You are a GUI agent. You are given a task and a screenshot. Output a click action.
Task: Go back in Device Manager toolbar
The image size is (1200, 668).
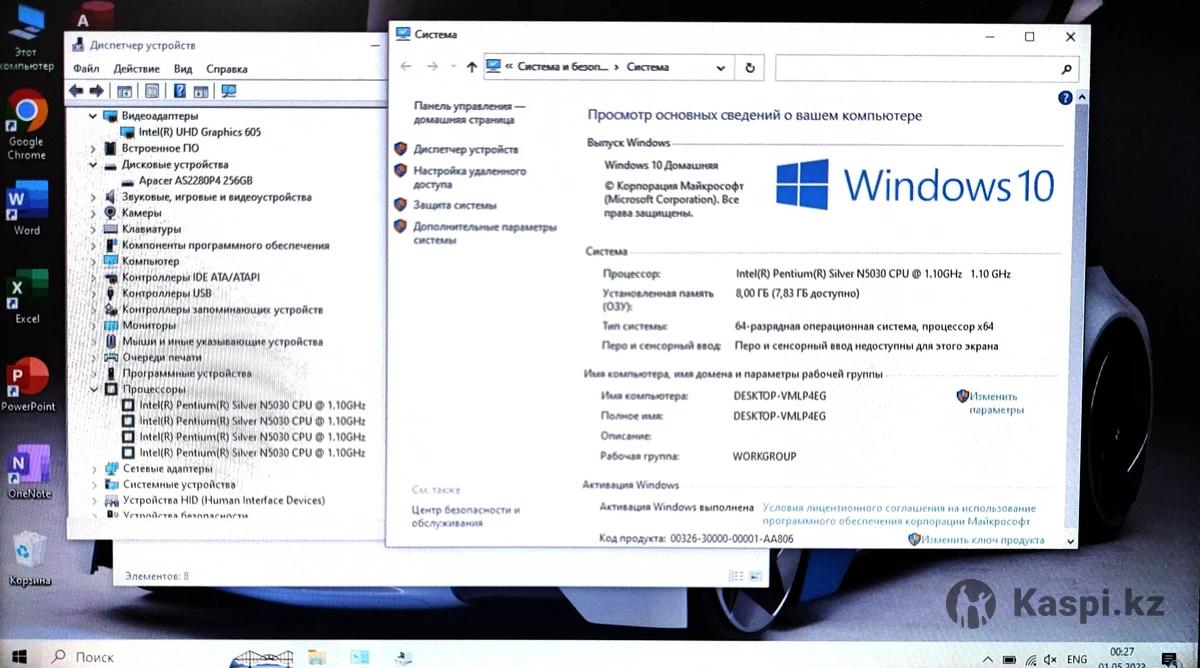(x=76, y=91)
